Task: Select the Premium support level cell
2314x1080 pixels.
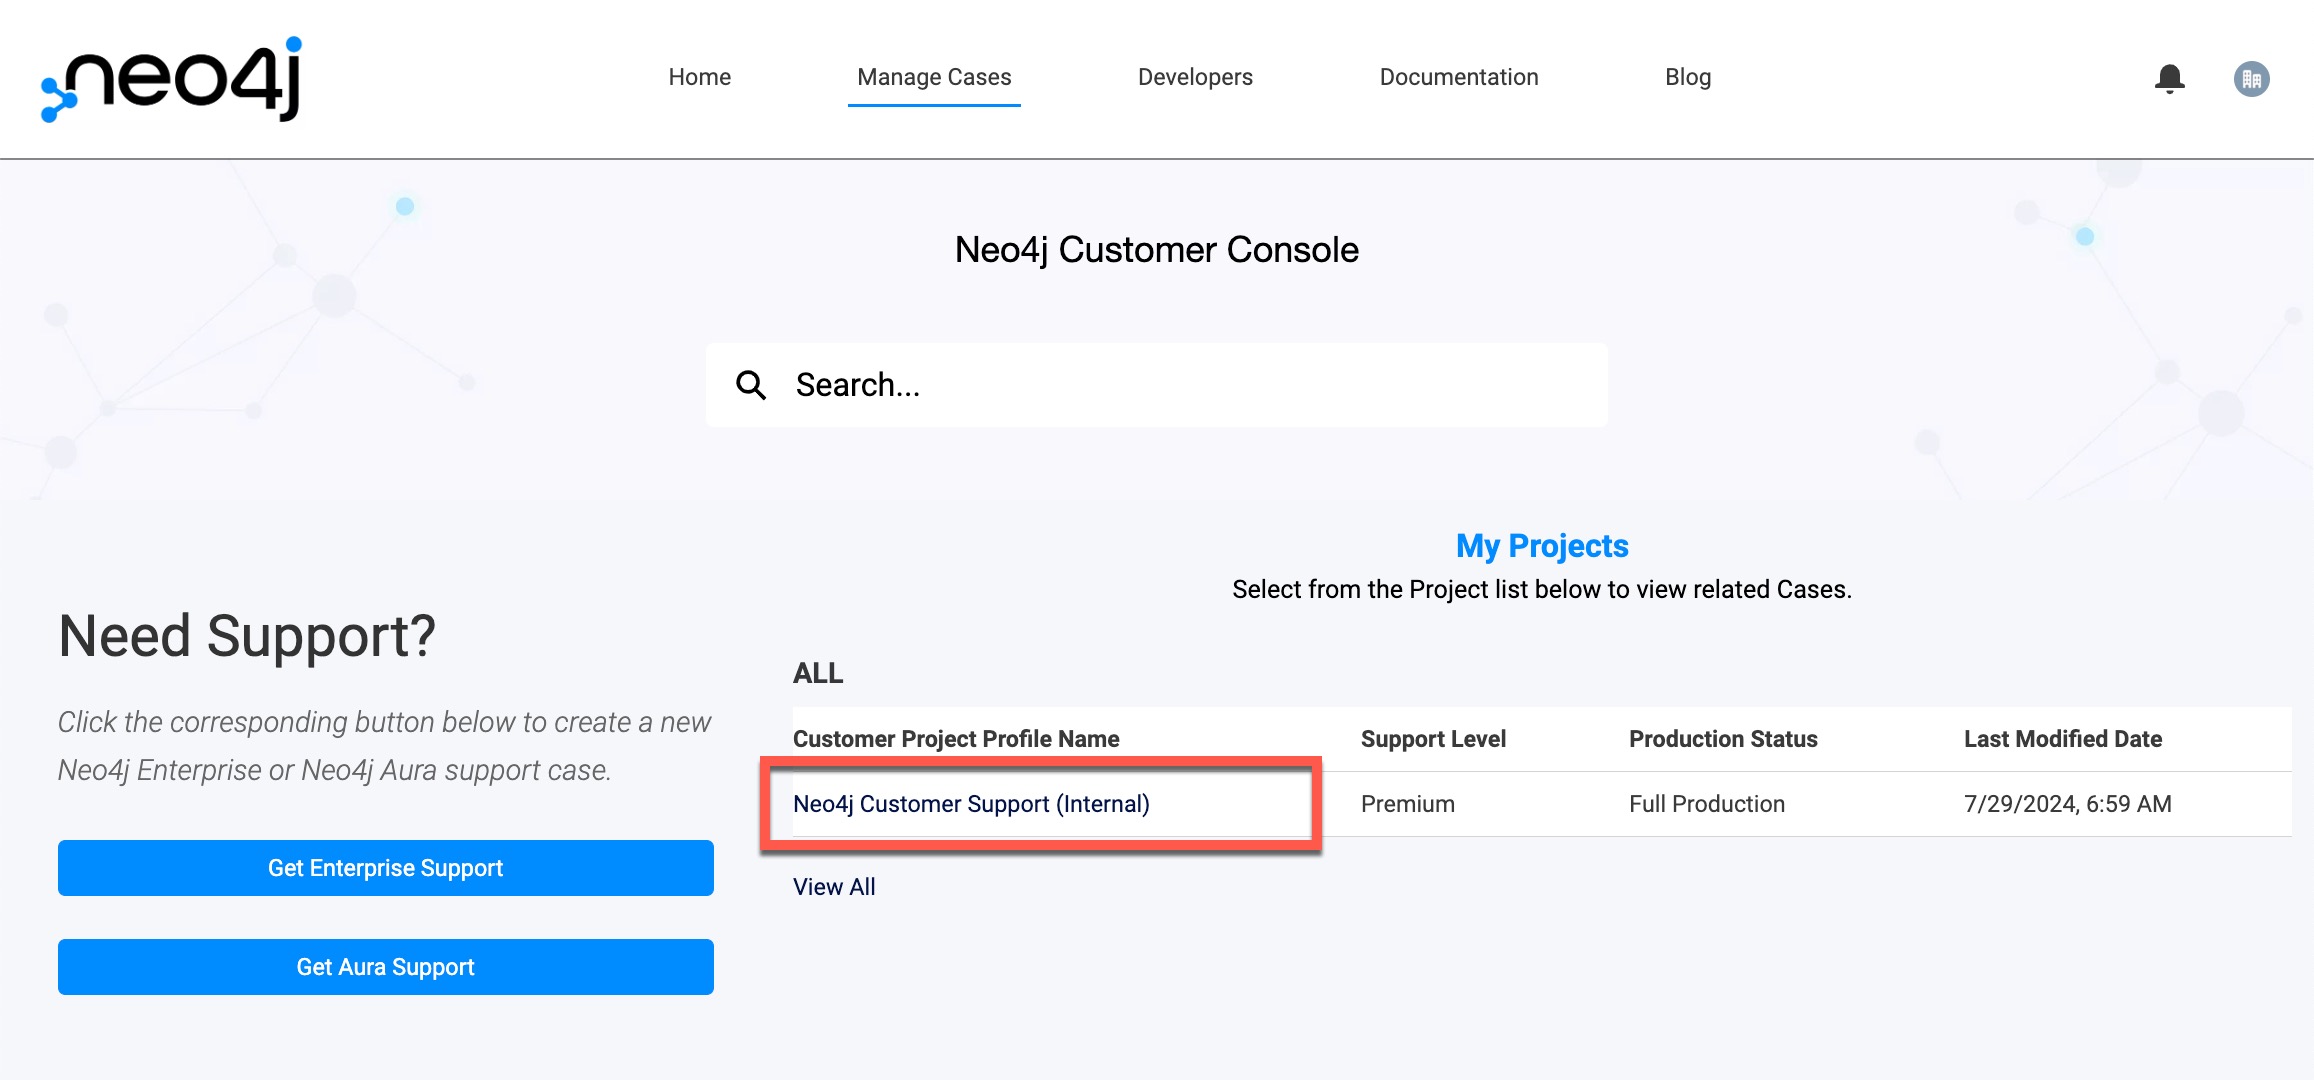Action: coord(1408,804)
